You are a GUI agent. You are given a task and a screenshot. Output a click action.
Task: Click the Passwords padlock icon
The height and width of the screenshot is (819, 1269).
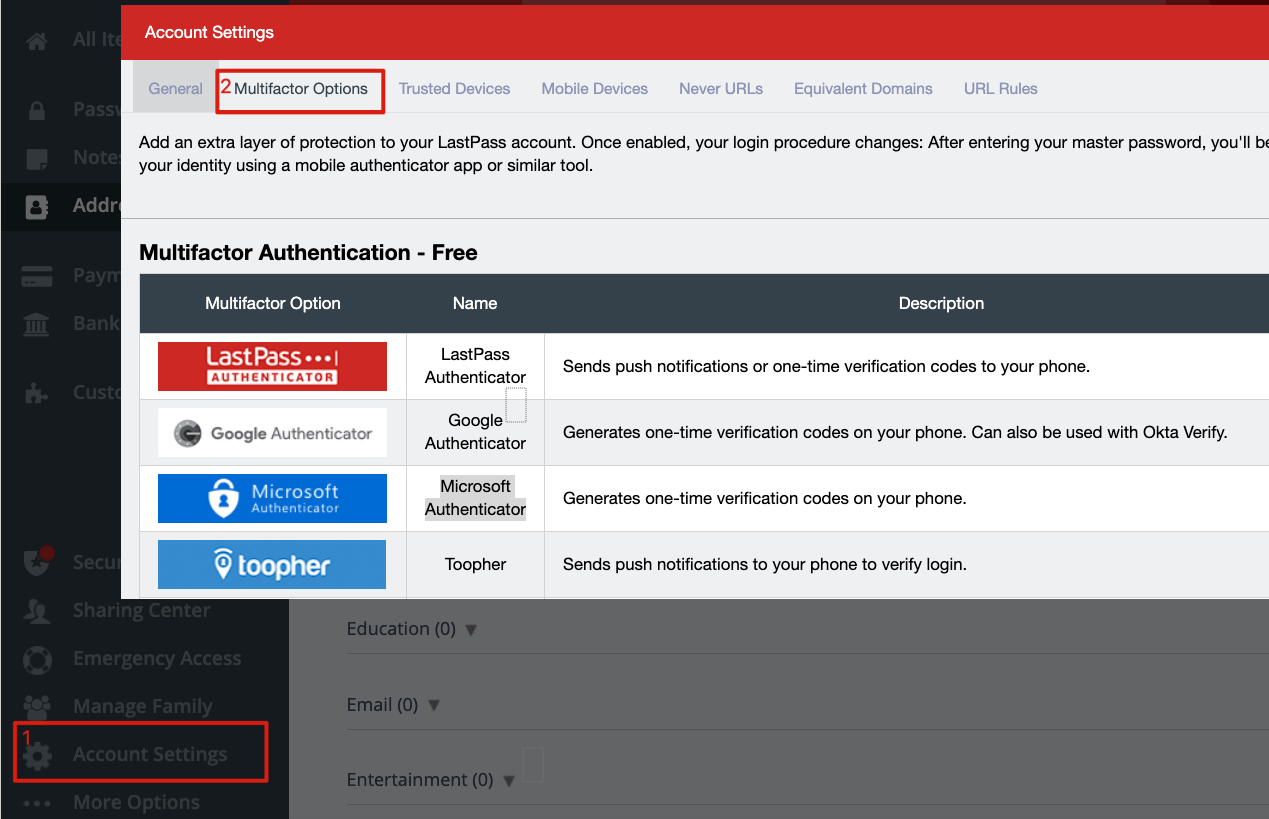37,110
